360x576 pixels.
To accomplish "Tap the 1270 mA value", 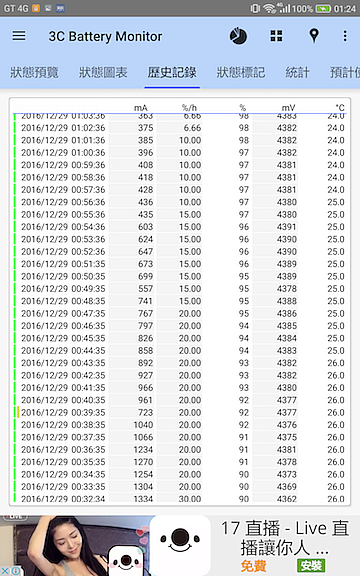I will (143, 462).
